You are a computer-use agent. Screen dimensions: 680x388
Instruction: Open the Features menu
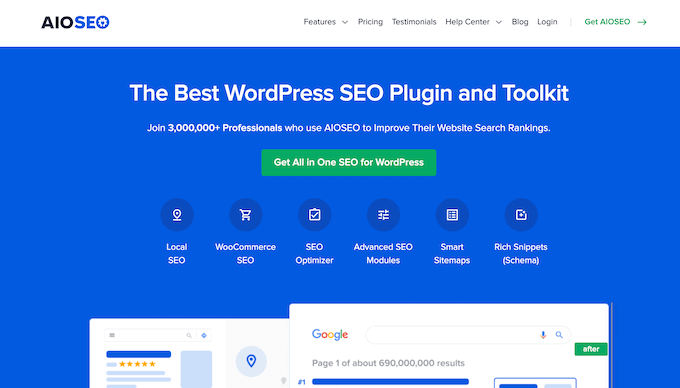coord(320,22)
